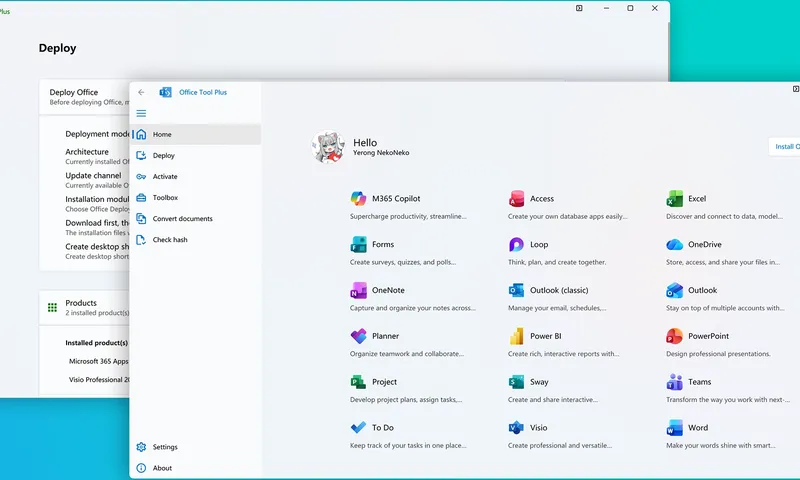Click the Settings gear icon

141,447
